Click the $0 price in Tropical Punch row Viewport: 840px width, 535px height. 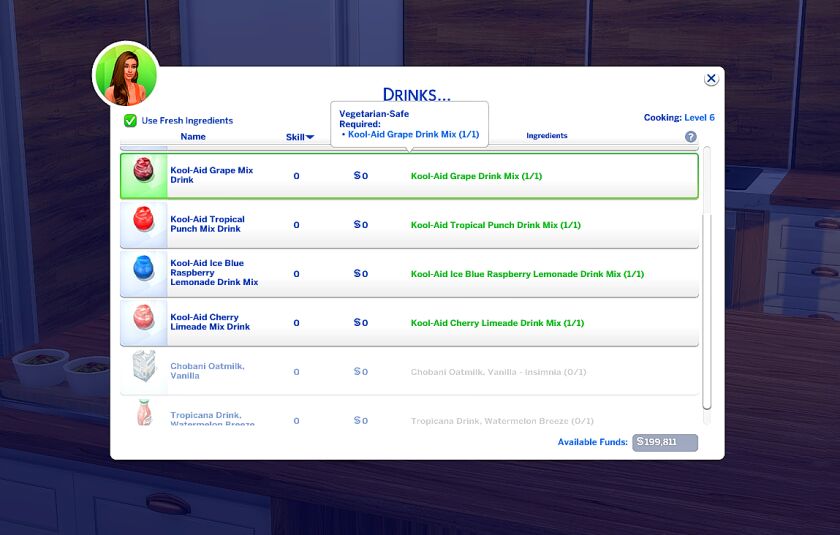pos(361,224)
